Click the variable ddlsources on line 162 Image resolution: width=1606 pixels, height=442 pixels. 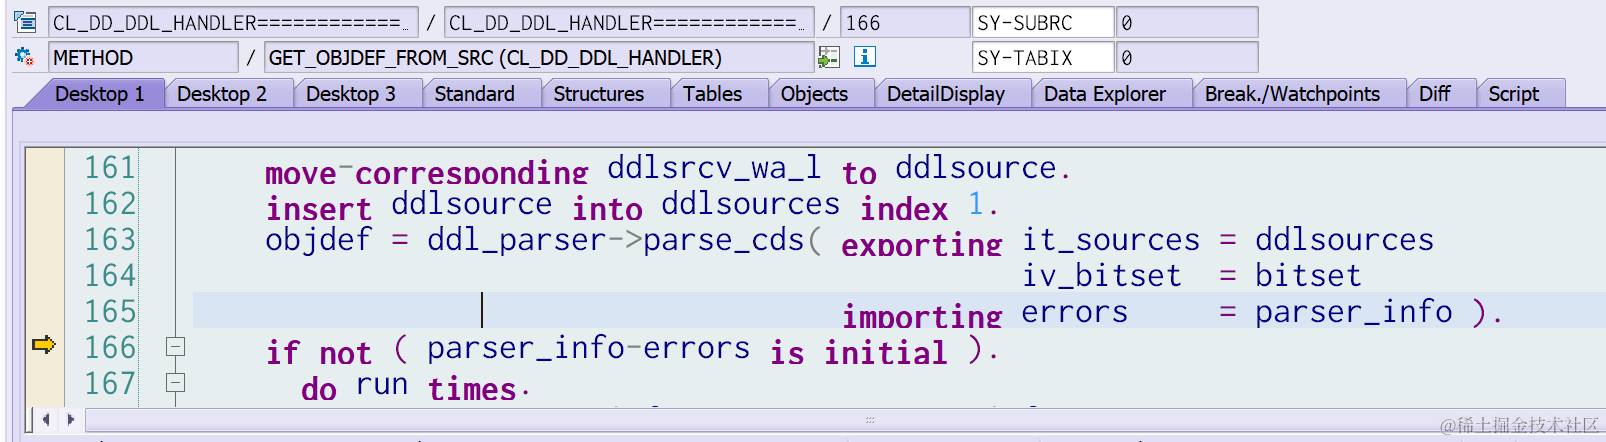[750, 203]
